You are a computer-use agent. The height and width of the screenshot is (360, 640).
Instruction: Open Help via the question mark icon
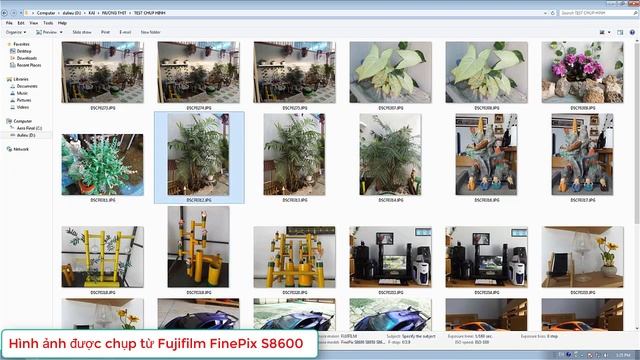coord(632,32)
